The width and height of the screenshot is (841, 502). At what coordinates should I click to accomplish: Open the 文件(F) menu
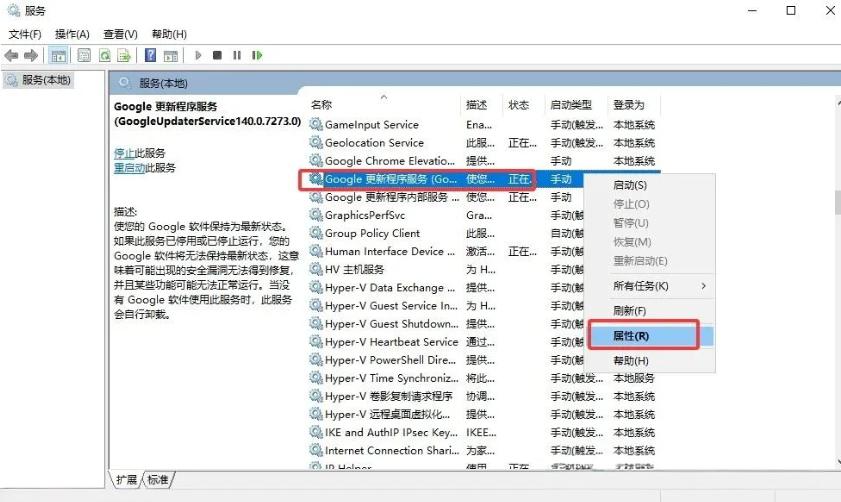tap(25, 34)
